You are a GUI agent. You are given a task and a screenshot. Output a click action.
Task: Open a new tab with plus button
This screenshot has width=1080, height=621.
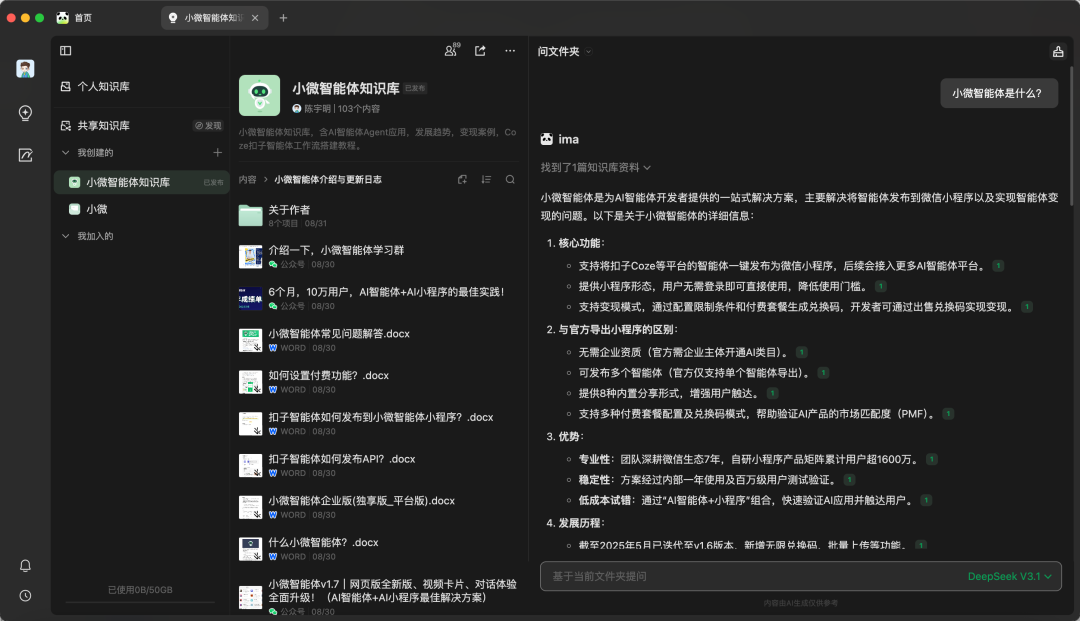click(283, 18)
